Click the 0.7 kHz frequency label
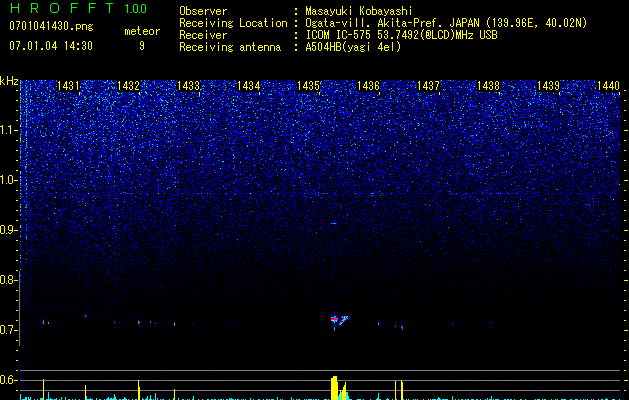The width and height of the screenshot is (629, 400). click(8, 330)
